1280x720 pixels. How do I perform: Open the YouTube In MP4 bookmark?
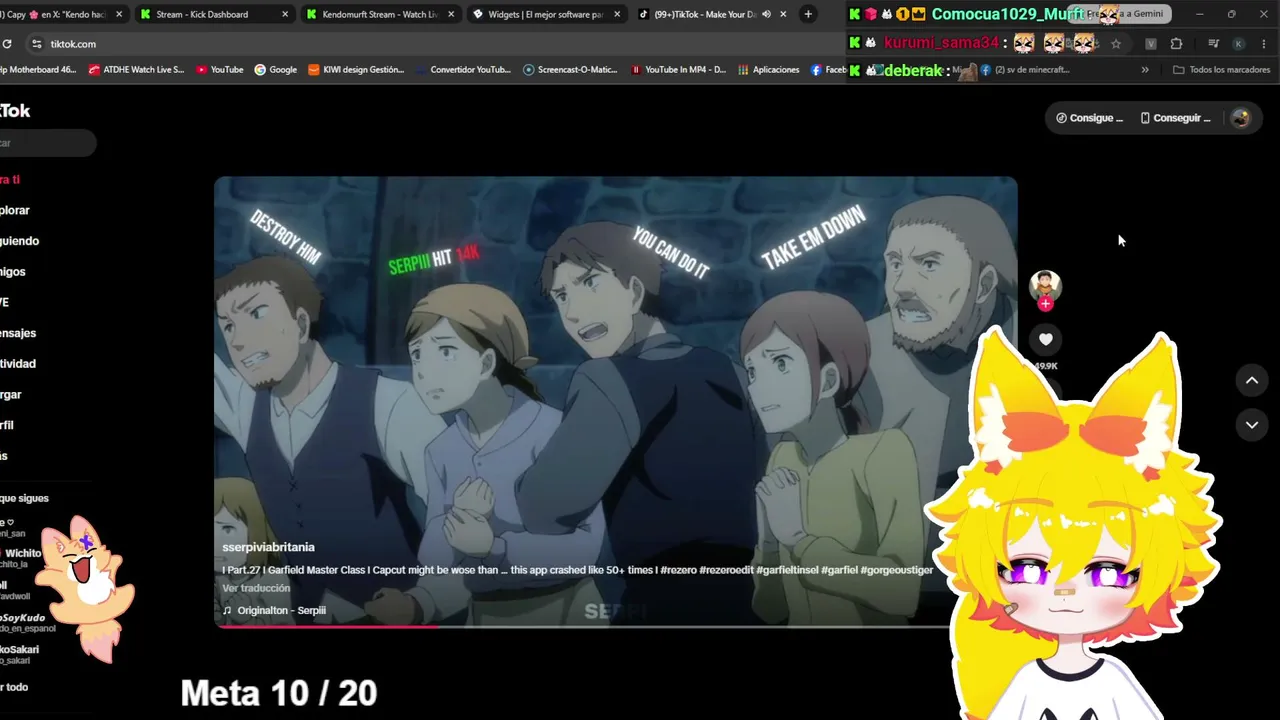pyautogui.click(x=678, y=70)
